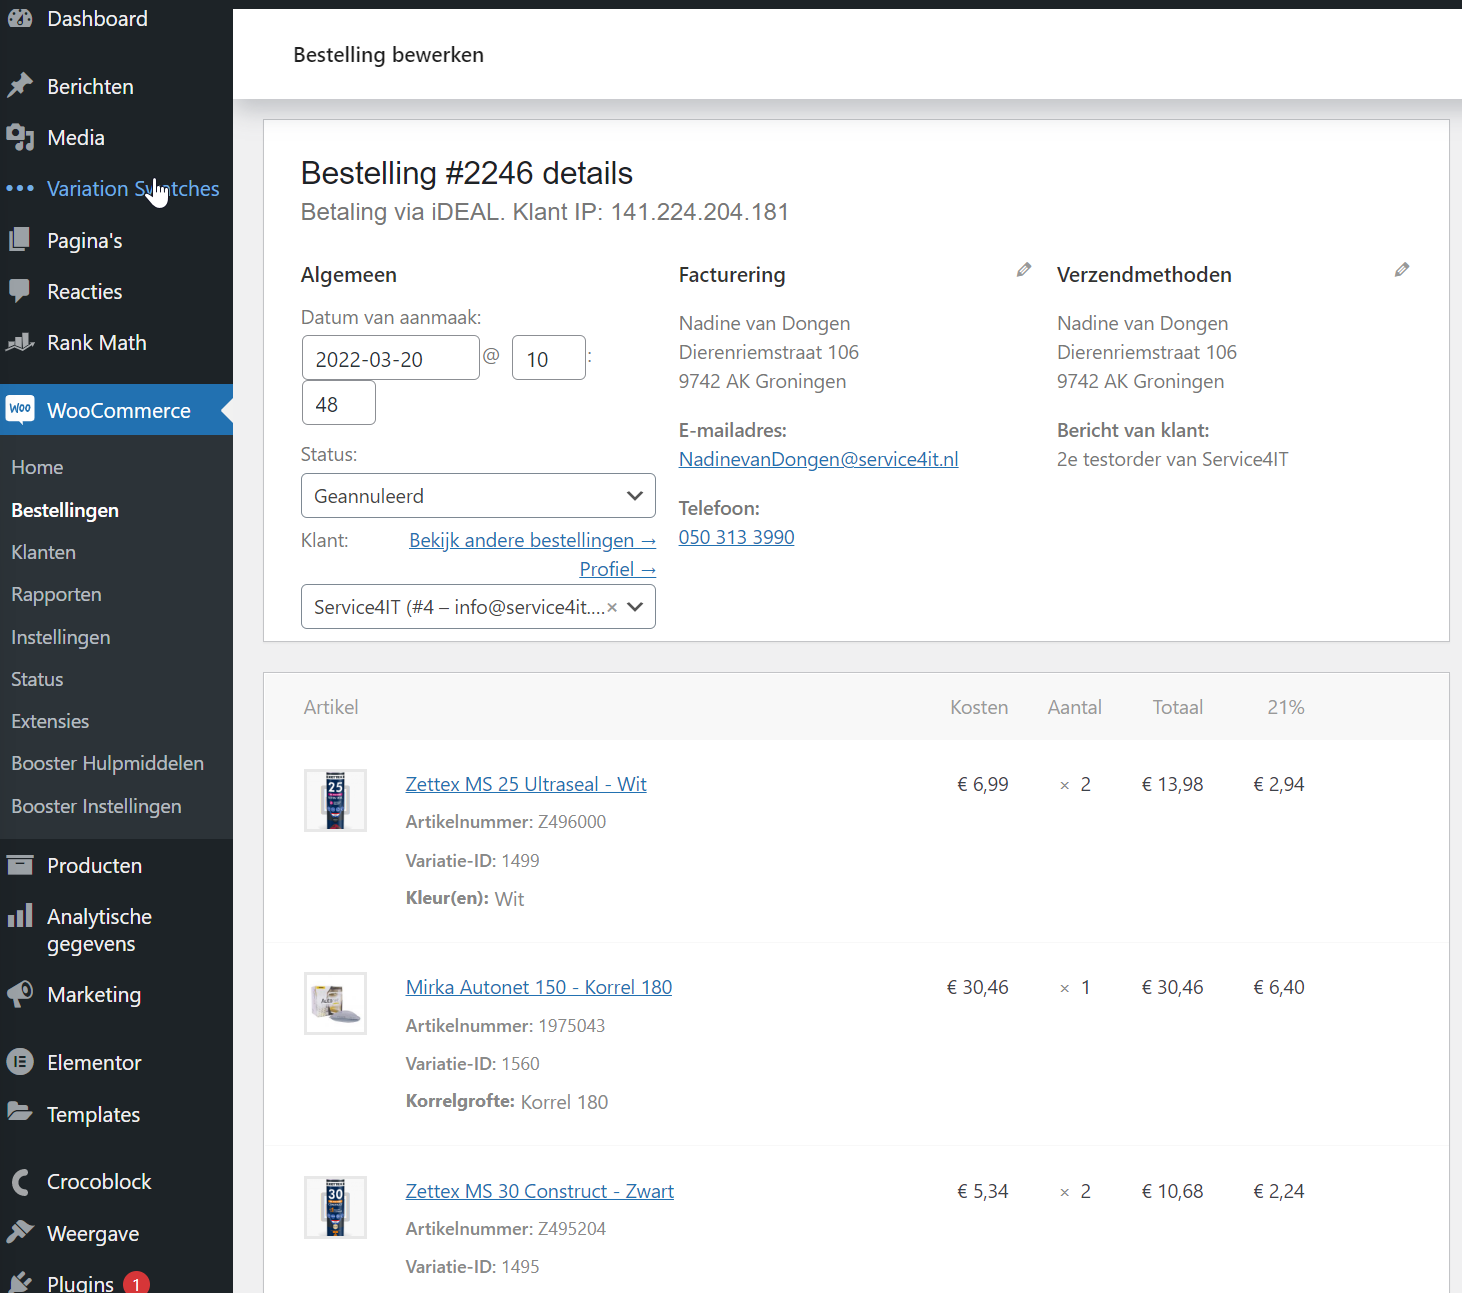Click the Elementor icon in the sidebar
This screenshot has height=1293, width=1462.
20,1062
